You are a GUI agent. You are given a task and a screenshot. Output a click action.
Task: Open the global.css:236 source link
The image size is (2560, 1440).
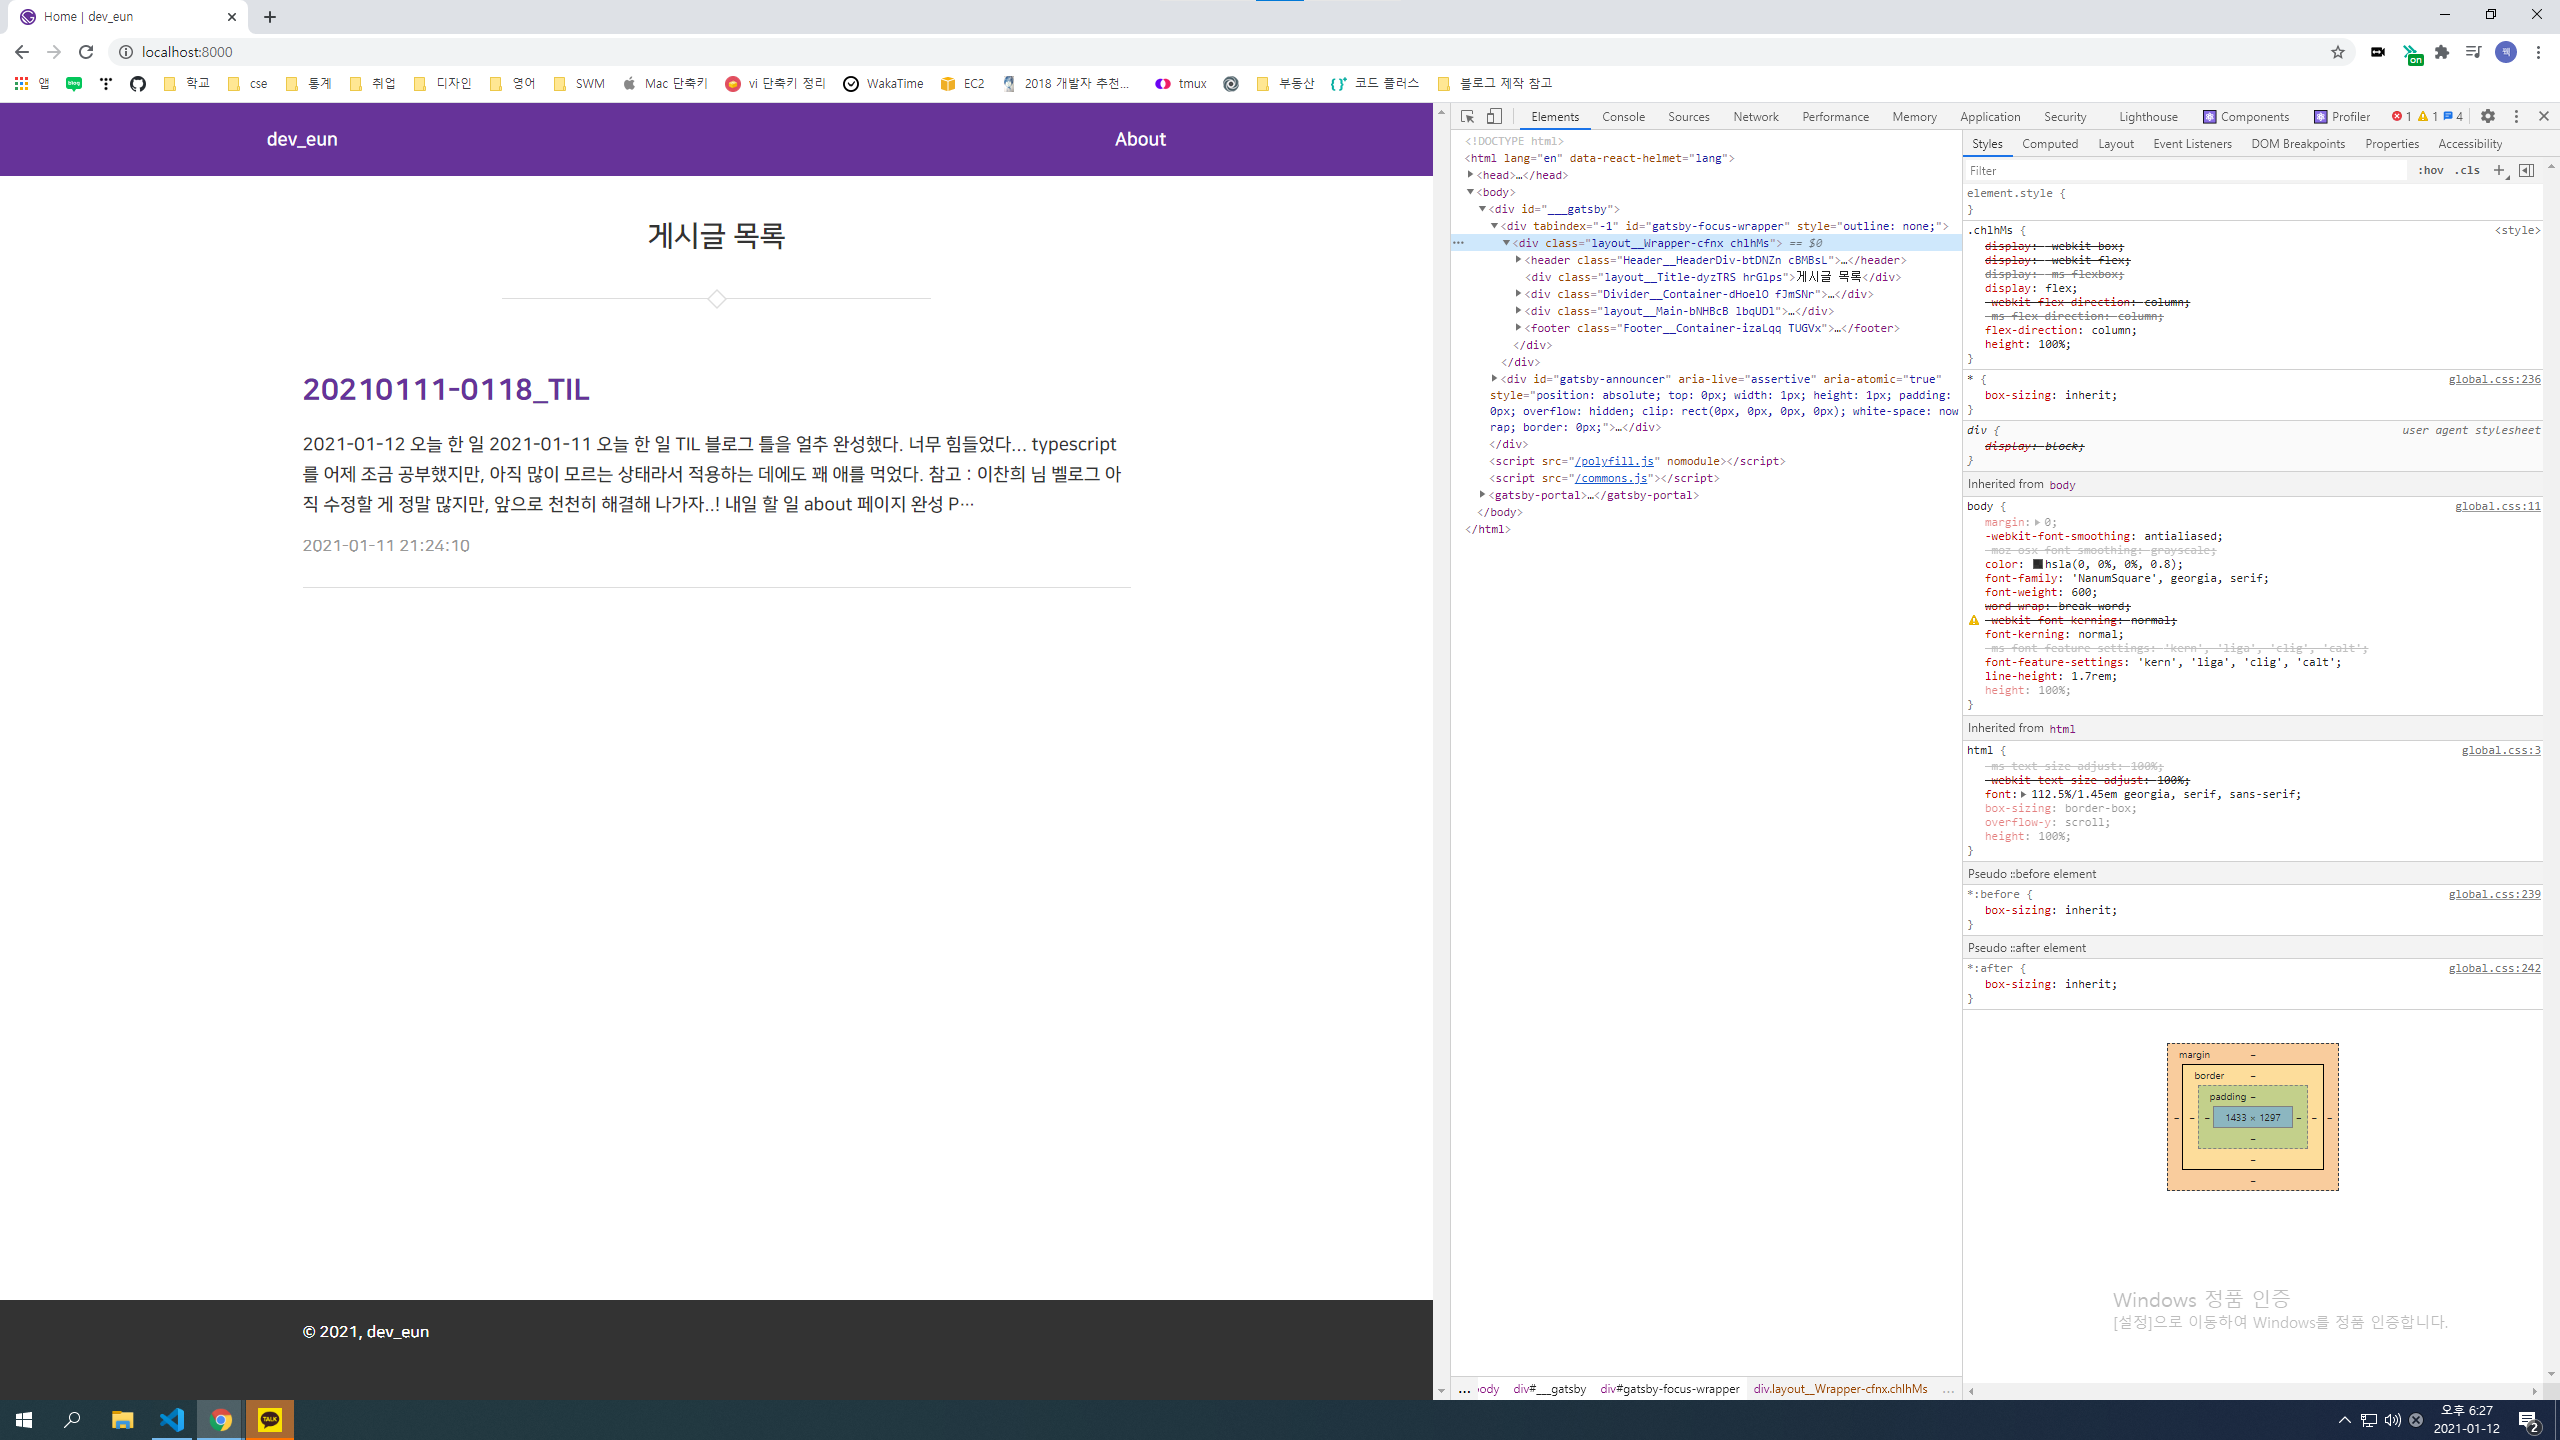pyautogui.click(x=2493, y=379)
